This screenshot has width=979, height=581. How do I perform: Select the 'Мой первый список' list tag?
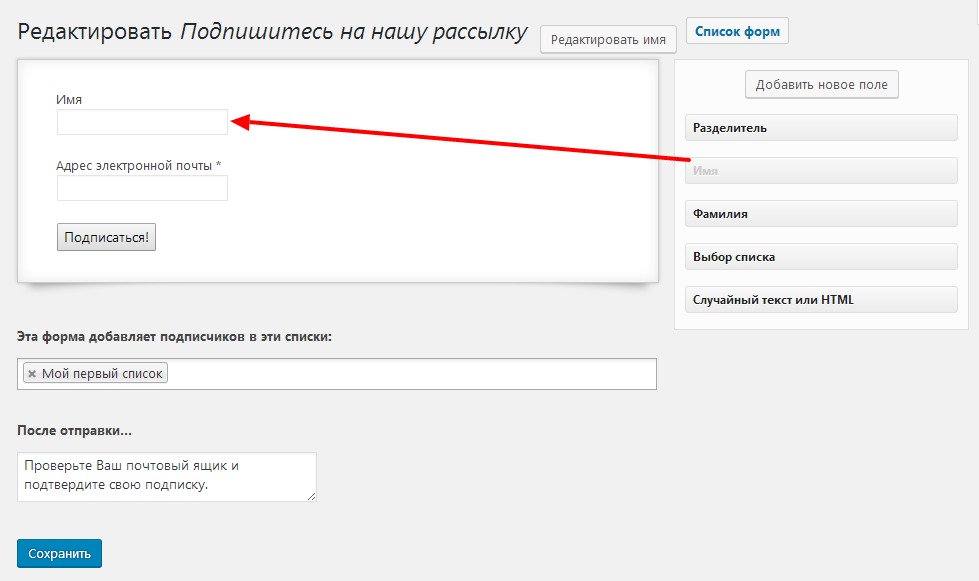(x=103, y=374)
